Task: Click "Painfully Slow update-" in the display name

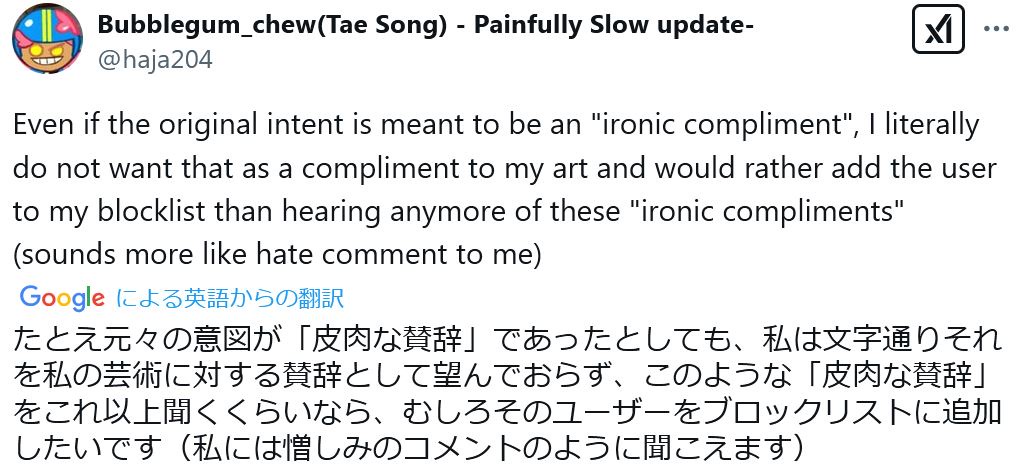Action: point(614,25)
